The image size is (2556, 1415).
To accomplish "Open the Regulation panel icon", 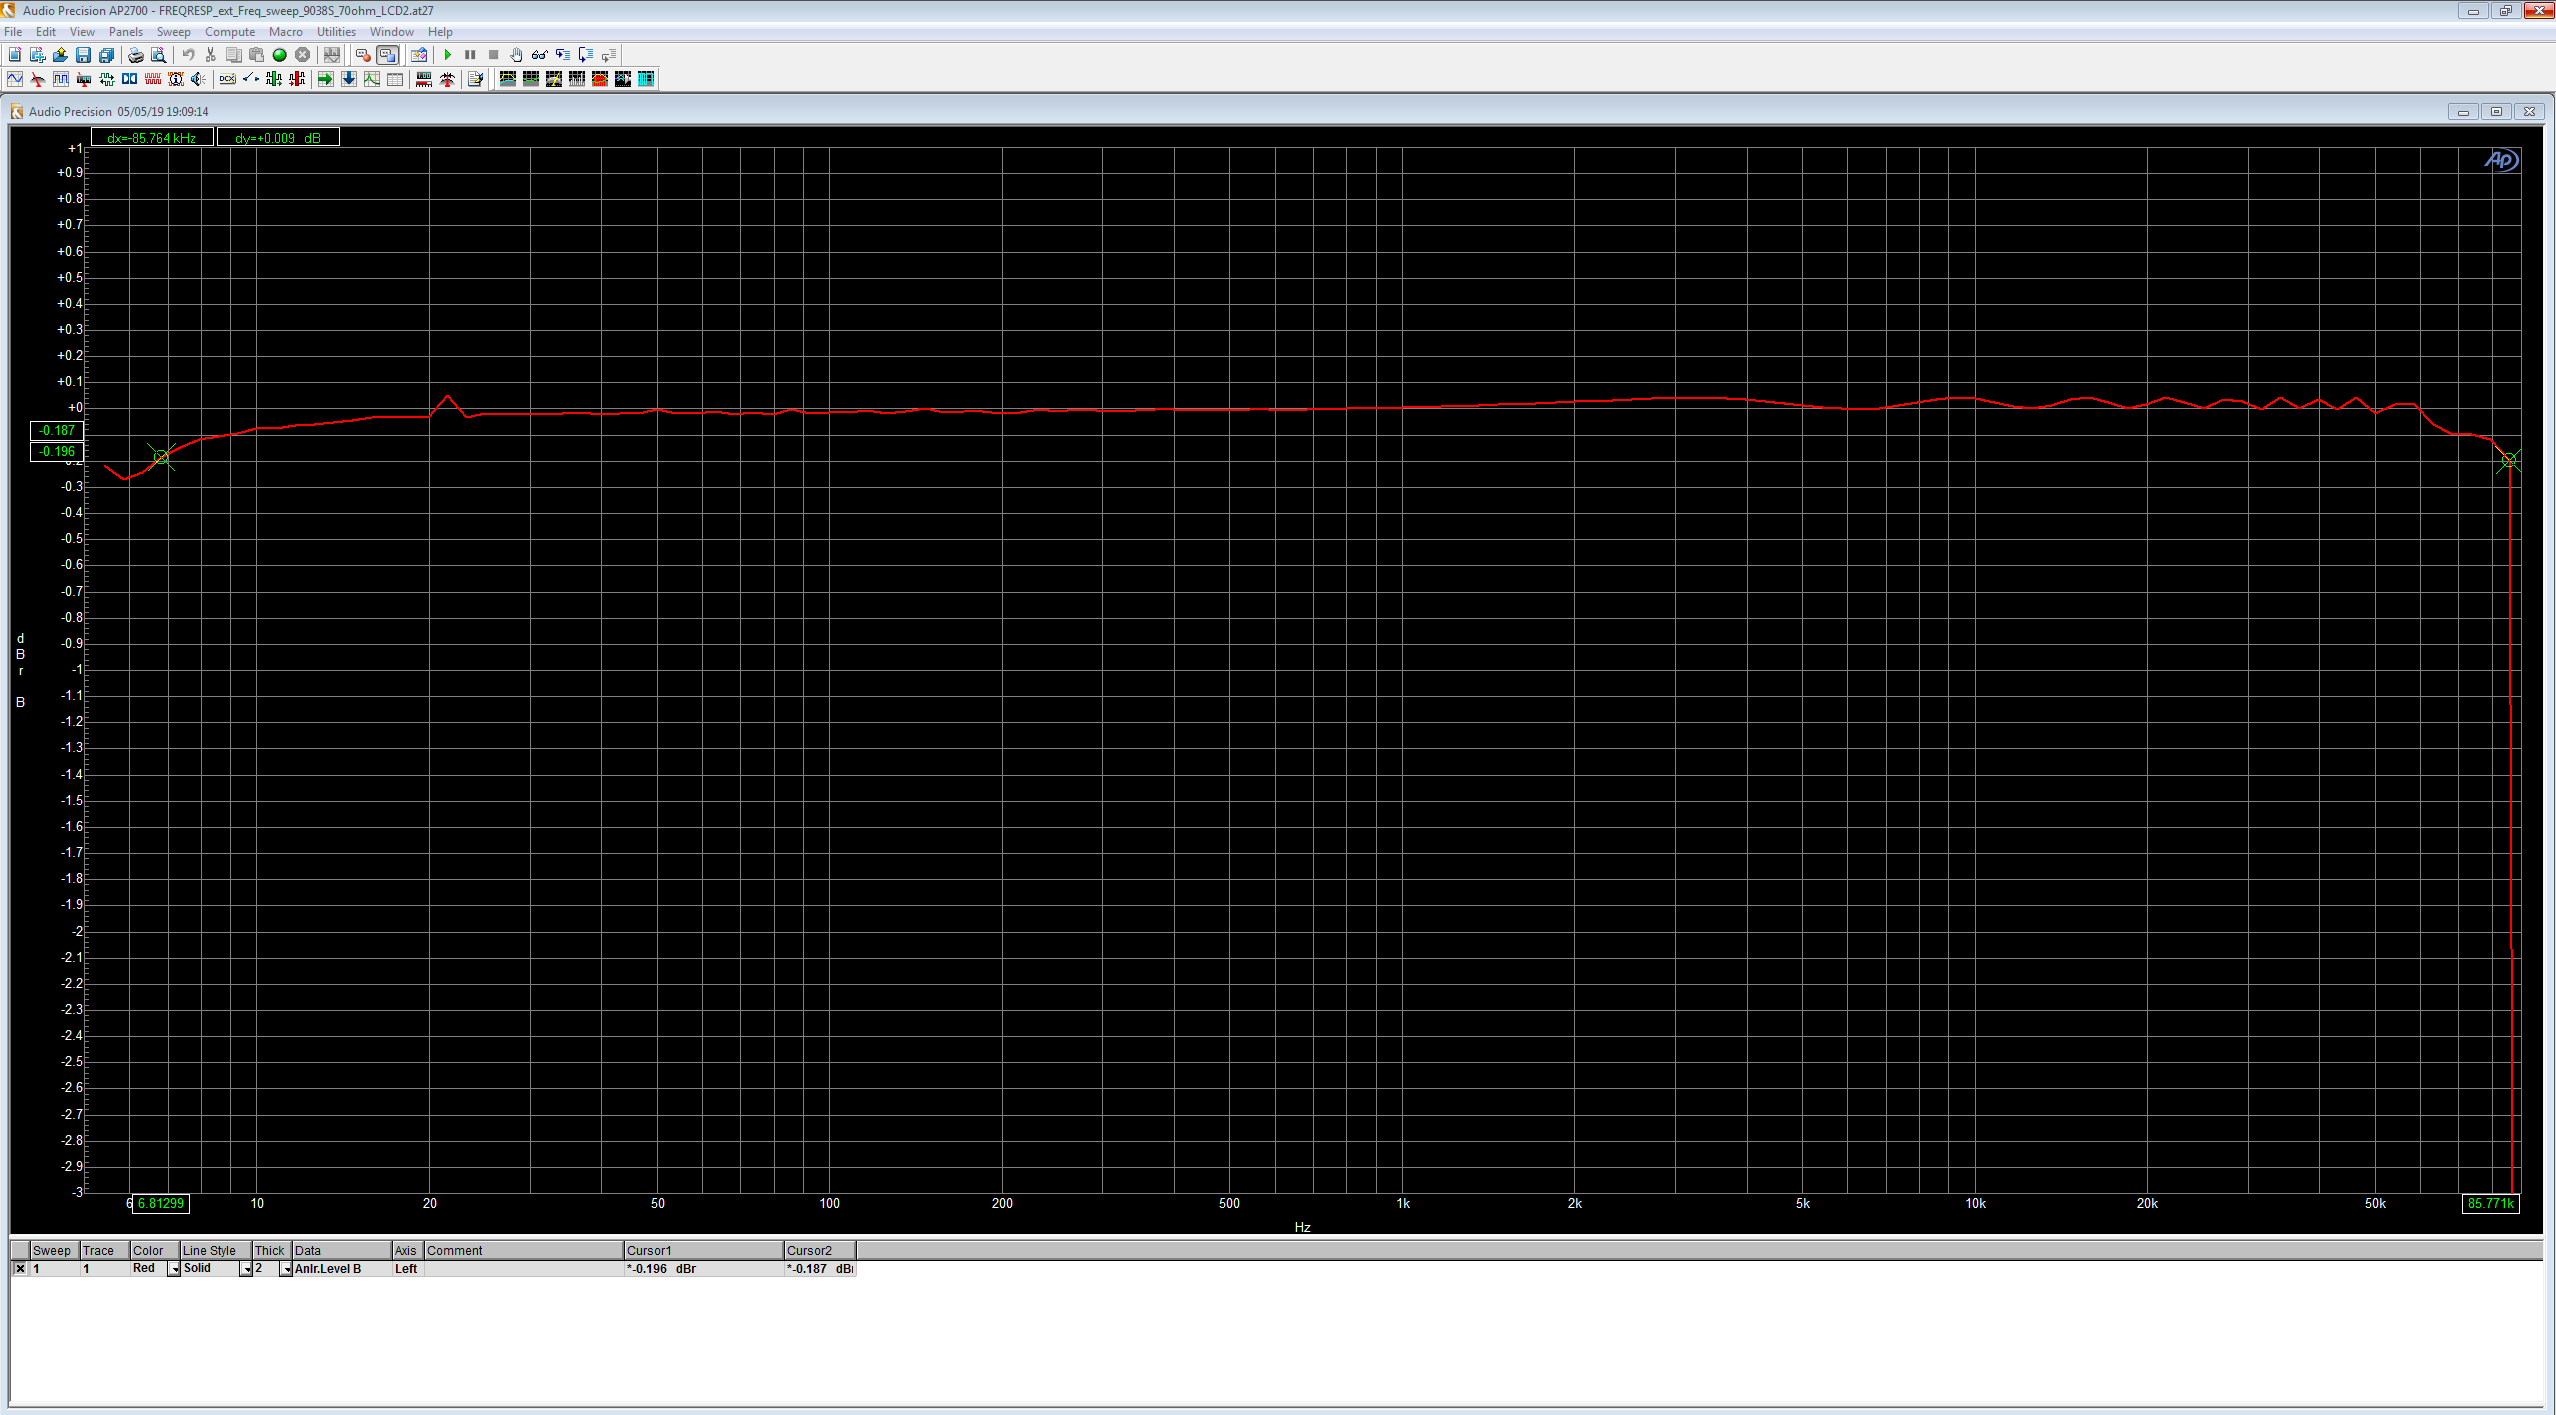I will click(447, 79).
